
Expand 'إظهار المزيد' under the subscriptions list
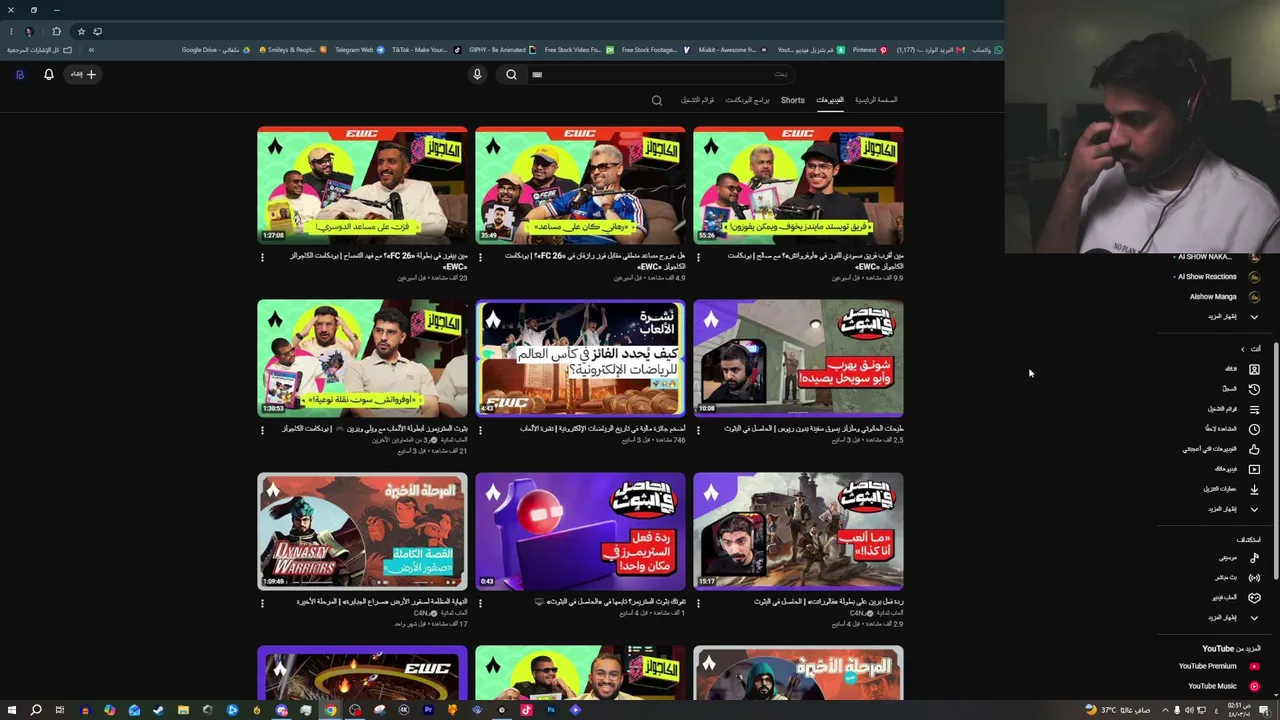coord(1232,317)
